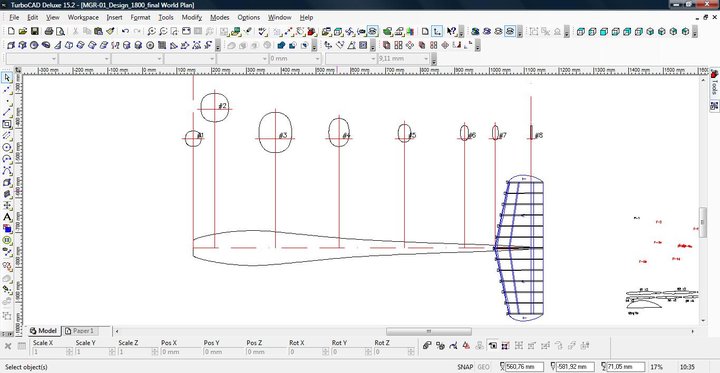Open the Insert menu
This screenshot has width=720, height=373.
click(x=114, y=17)
